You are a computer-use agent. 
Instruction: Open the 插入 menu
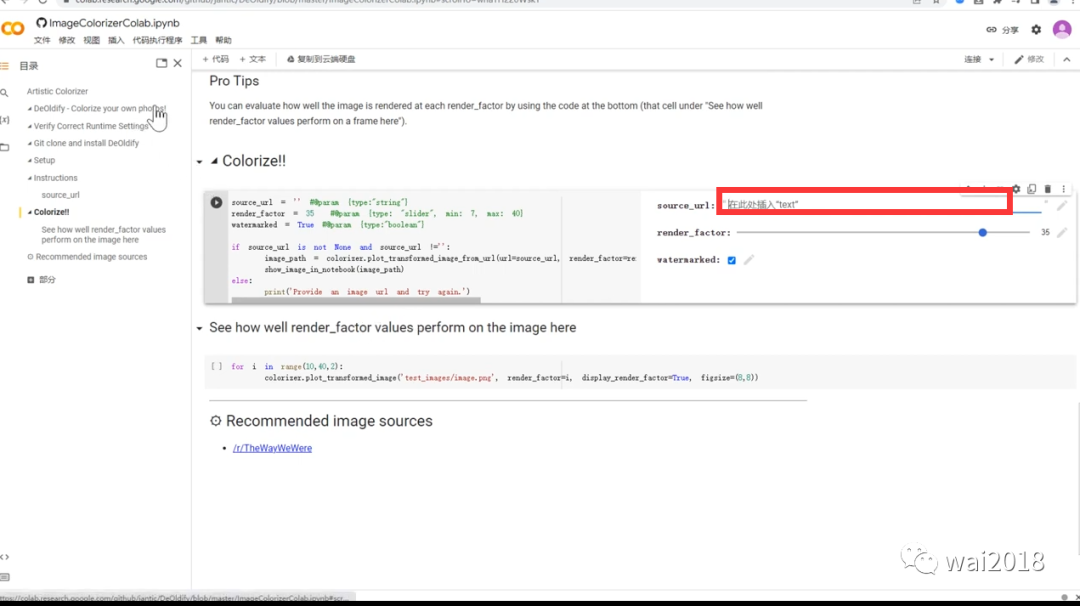pos(116,41)
